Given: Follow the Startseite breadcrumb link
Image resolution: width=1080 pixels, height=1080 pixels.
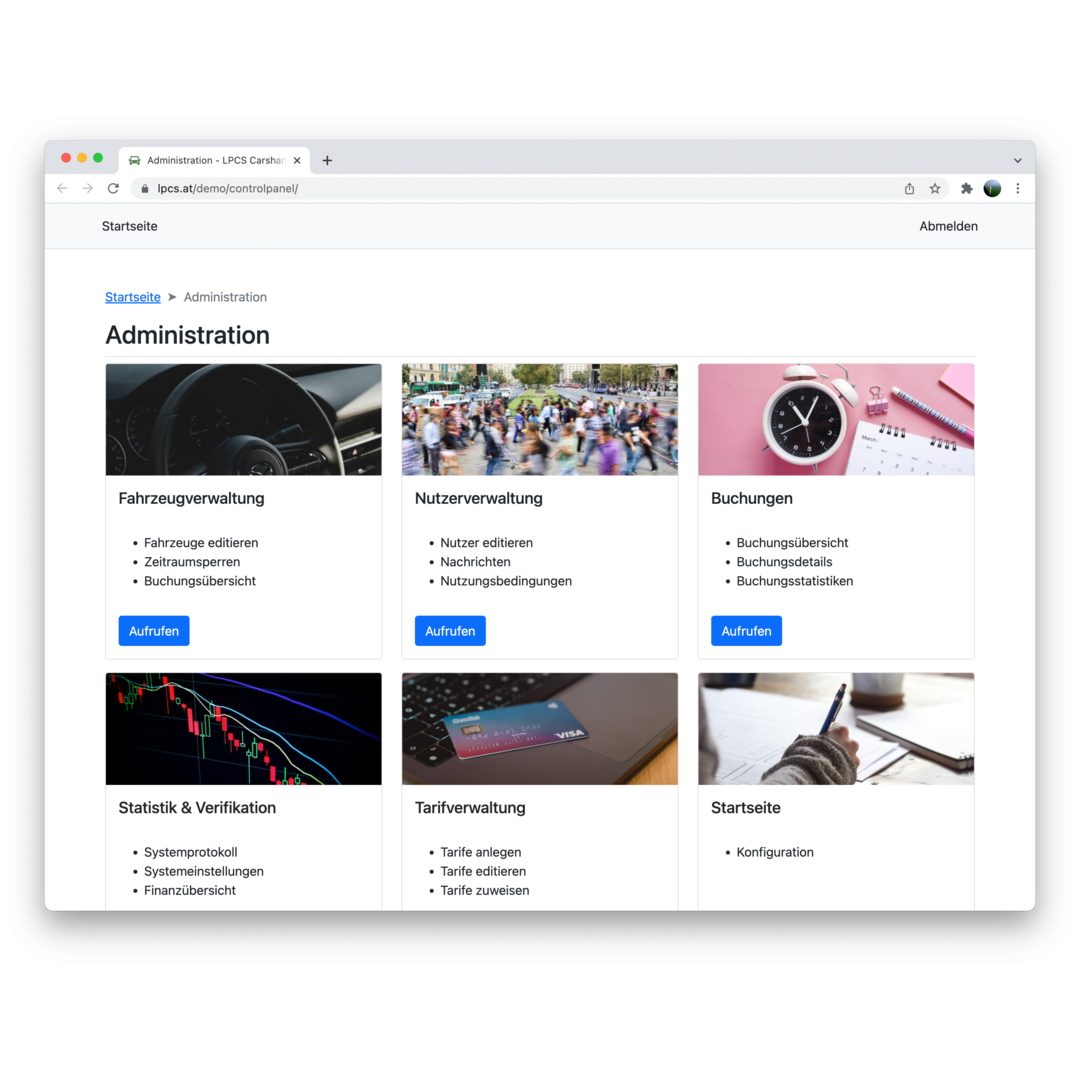Looking at the screenshot, I should coord(133,297).
